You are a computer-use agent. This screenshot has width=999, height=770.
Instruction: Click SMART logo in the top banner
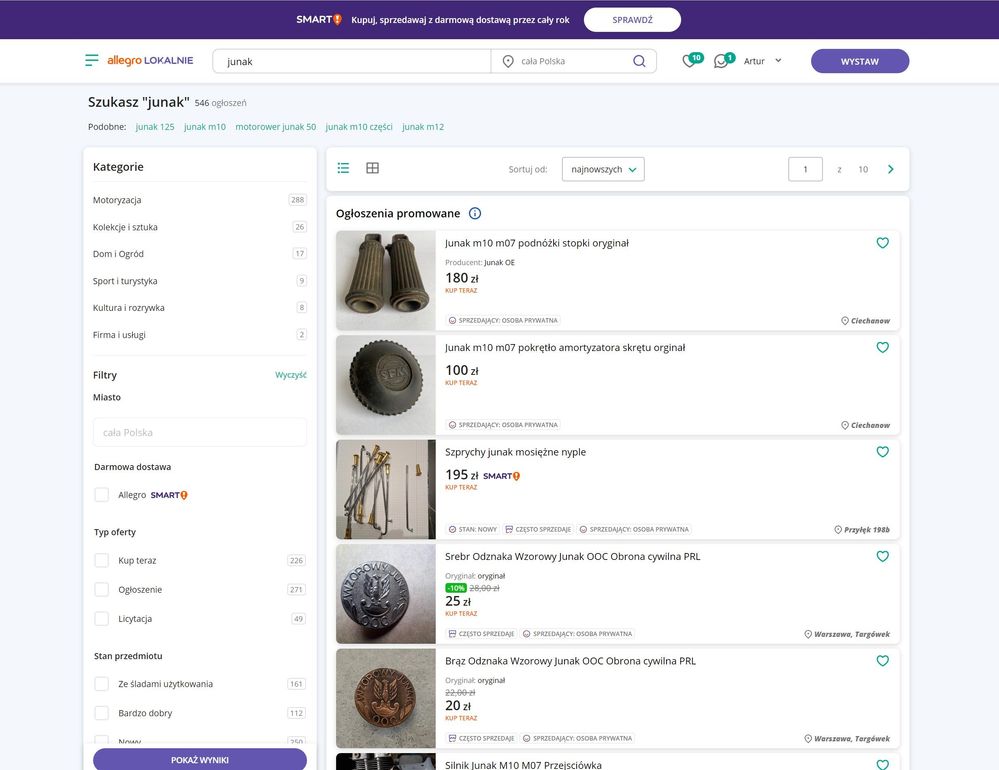319,20
